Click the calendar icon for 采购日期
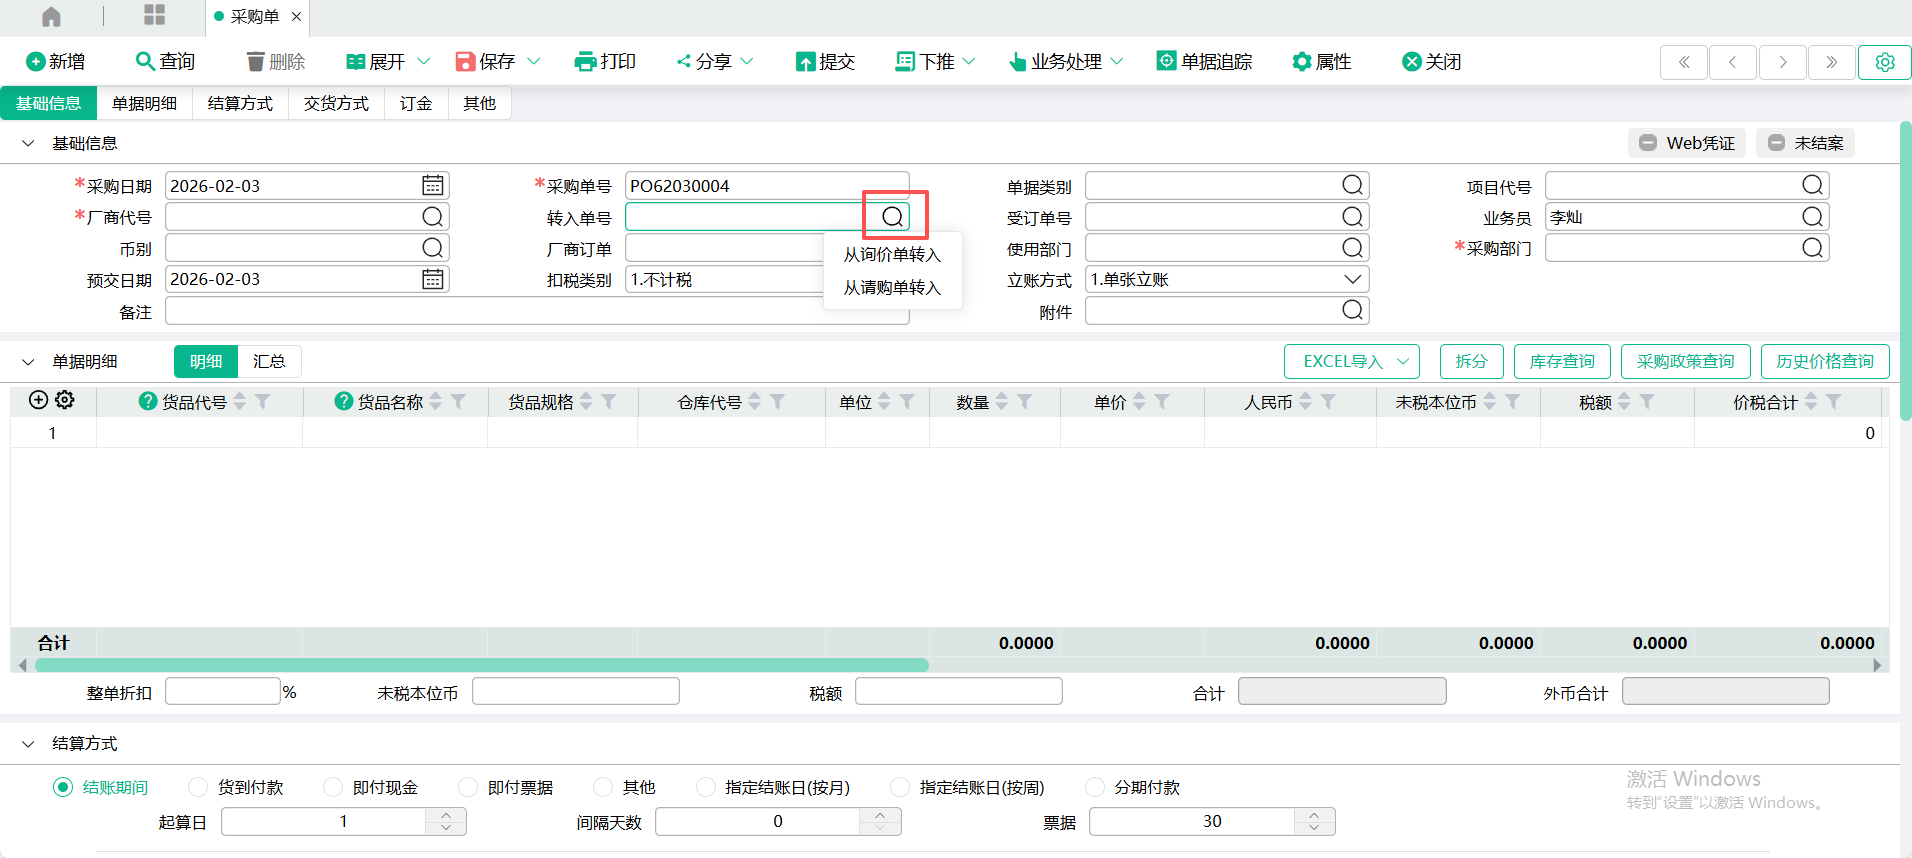This screenshot has width=1912, height=858. click(432, 186)
